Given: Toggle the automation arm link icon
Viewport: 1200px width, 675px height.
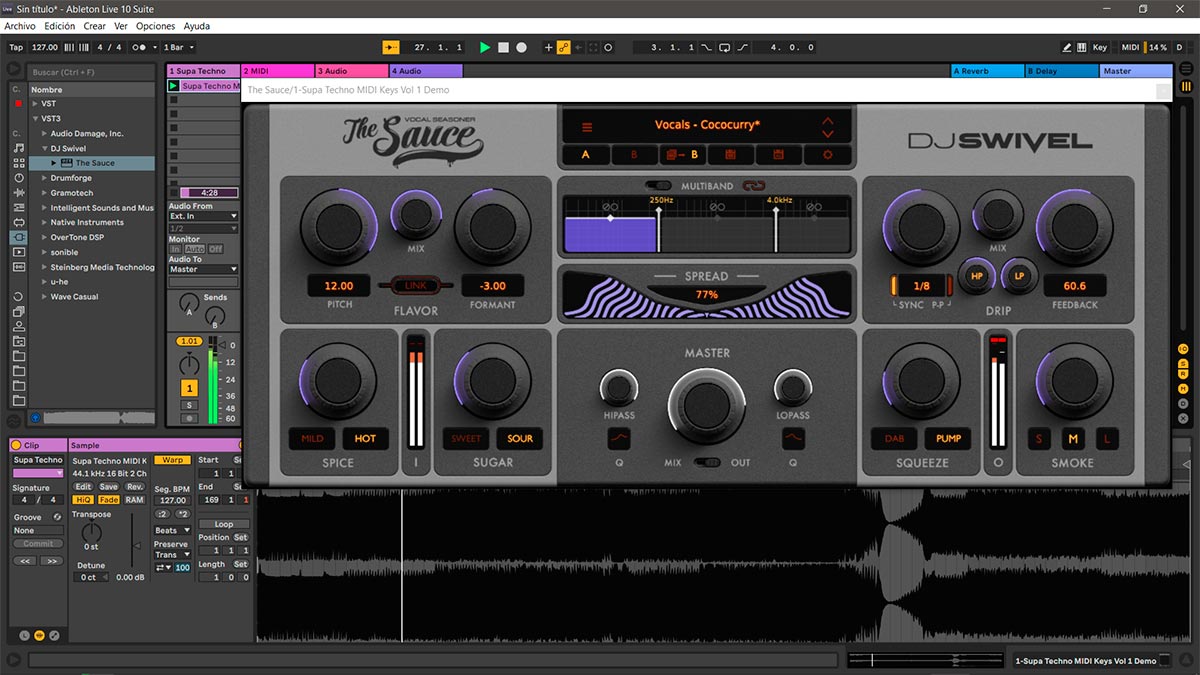Looking at the screenshot, I should pyautogui.click(x=564, y=47).
